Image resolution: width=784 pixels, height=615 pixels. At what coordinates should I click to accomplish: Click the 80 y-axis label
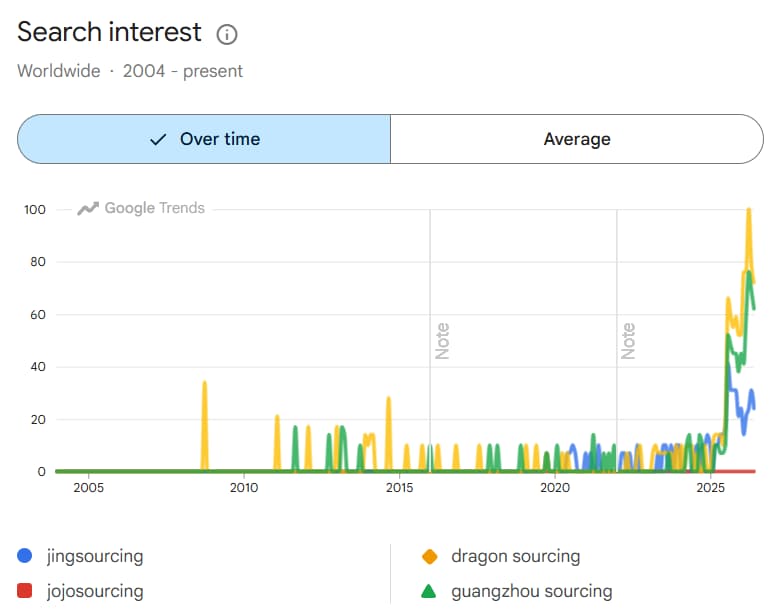click(x=38, y=262)
